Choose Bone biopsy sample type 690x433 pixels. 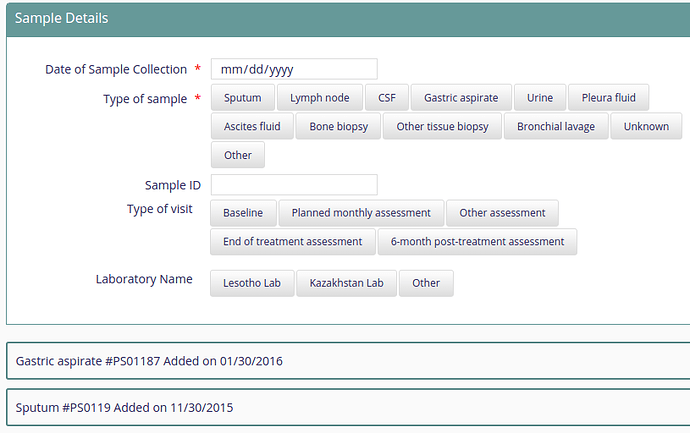click(x=338, y=126)
